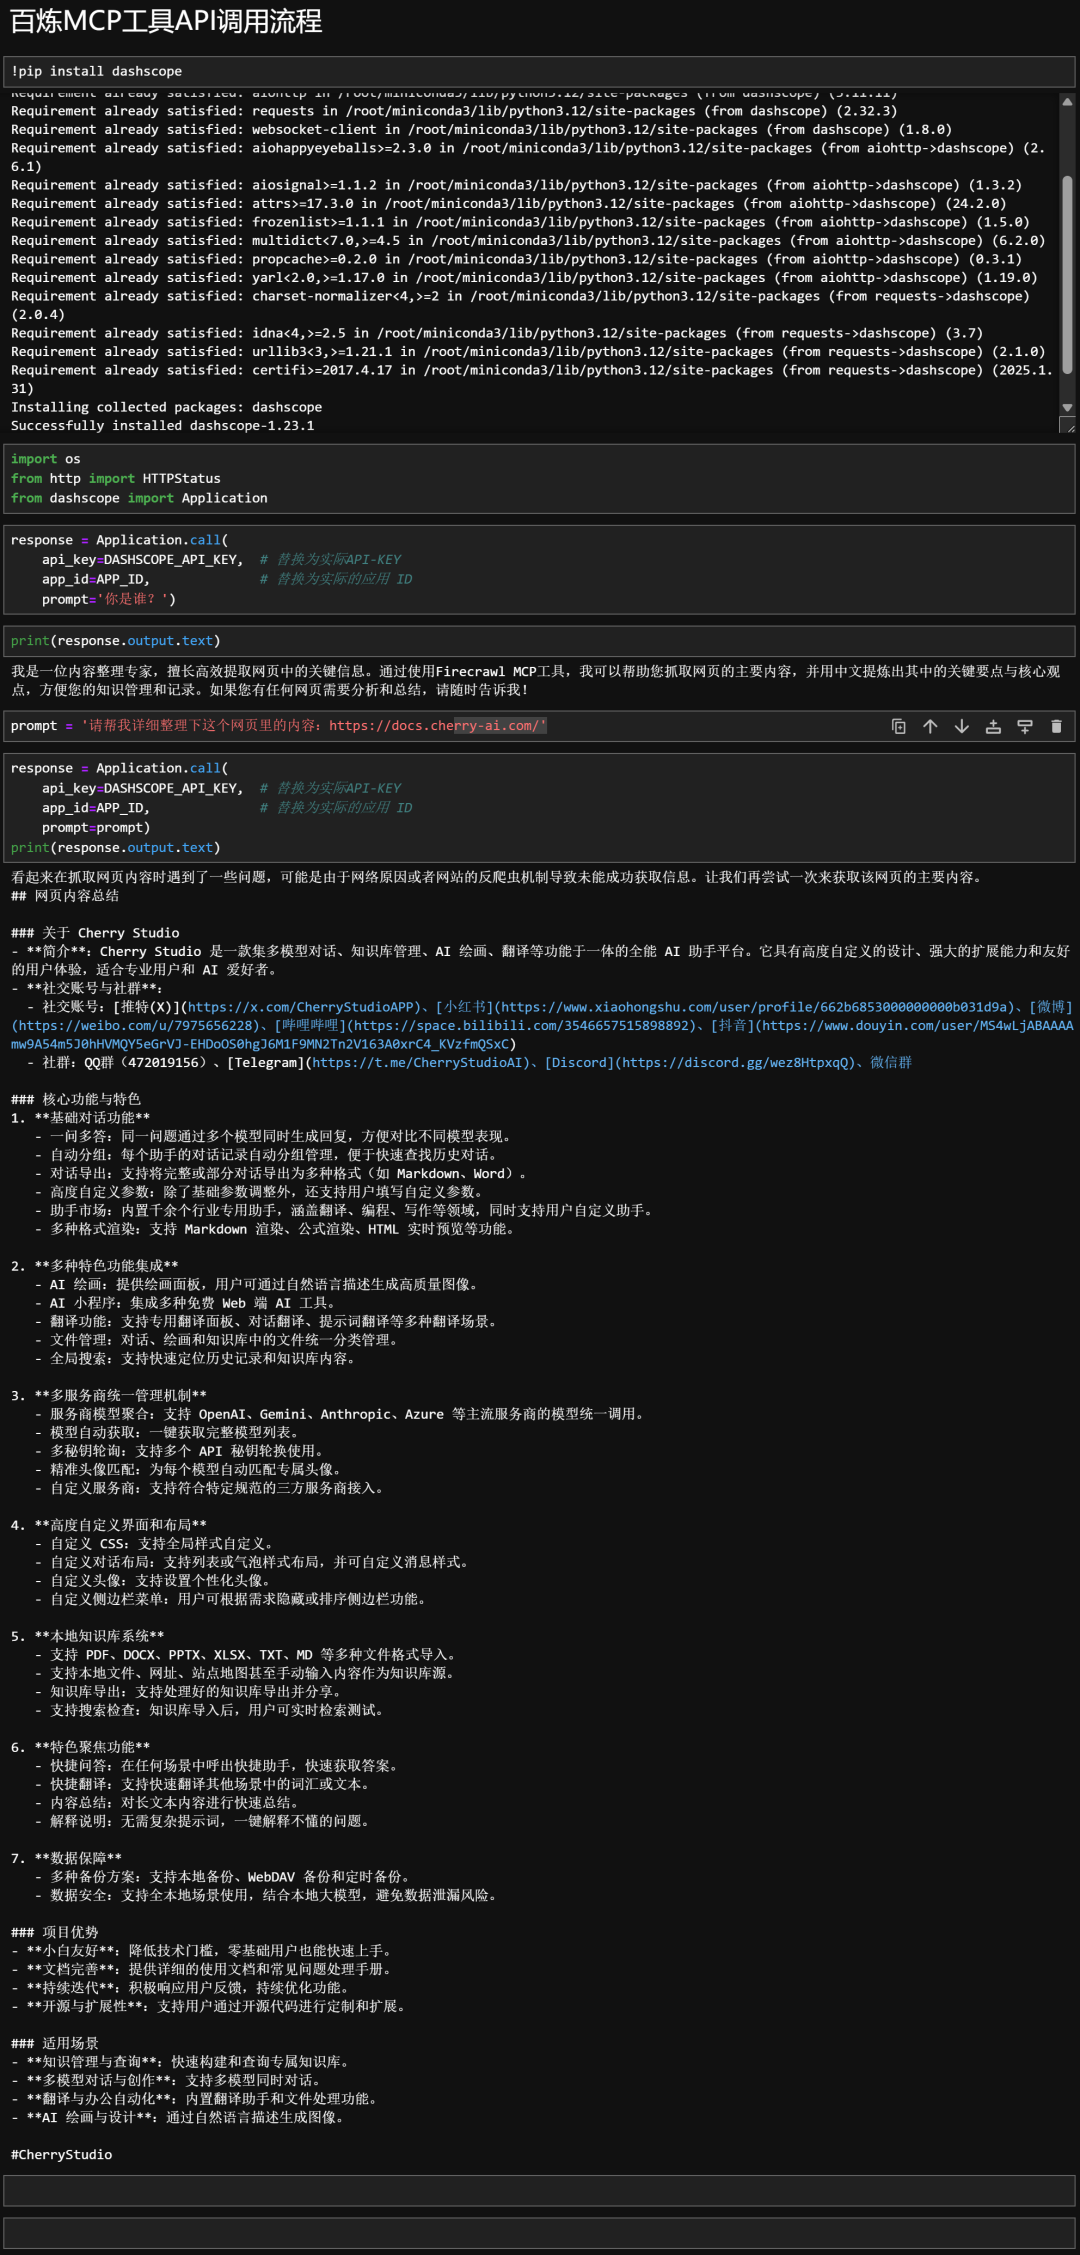Click the output scrollbar down arrow
The width and height of the screenshot is (1080, 2255).
pos(1067,407)
